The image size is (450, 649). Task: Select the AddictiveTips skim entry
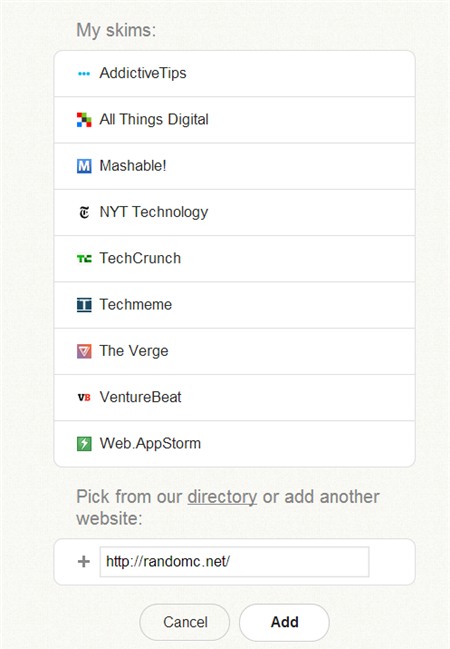(x=234, y=74)
